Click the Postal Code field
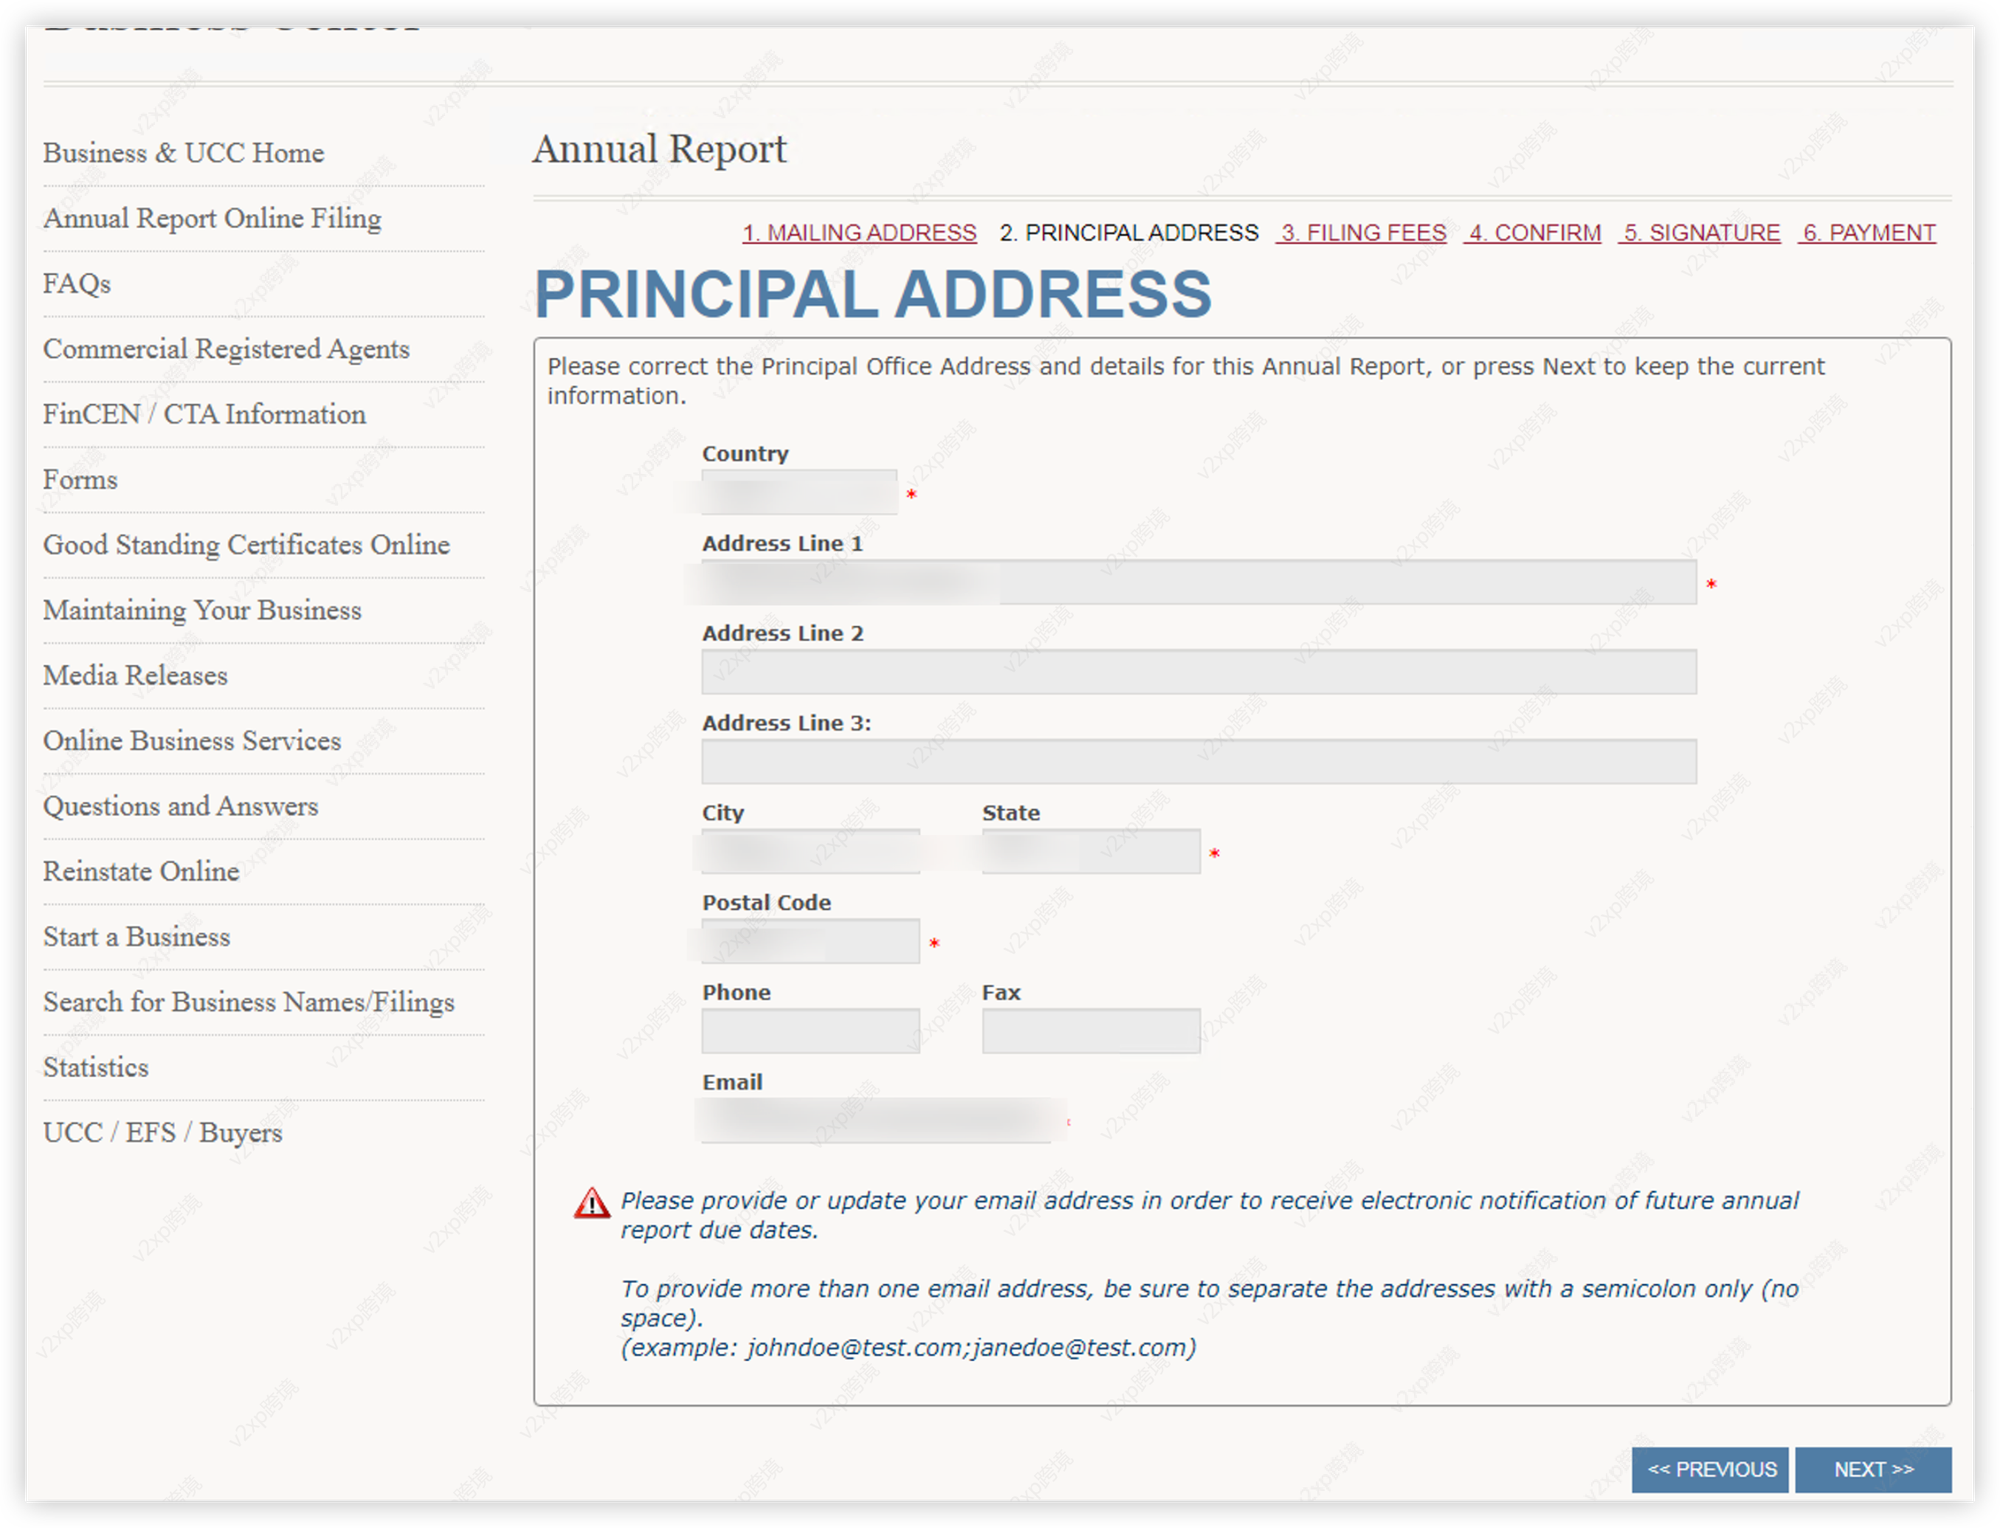The height and width of the screenshot is (1528, 2000). [810, 942]
